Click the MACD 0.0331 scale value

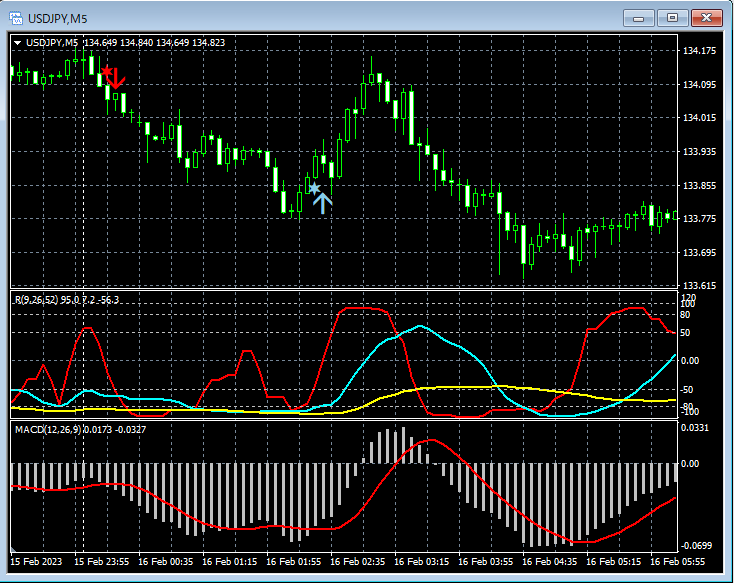696,428
